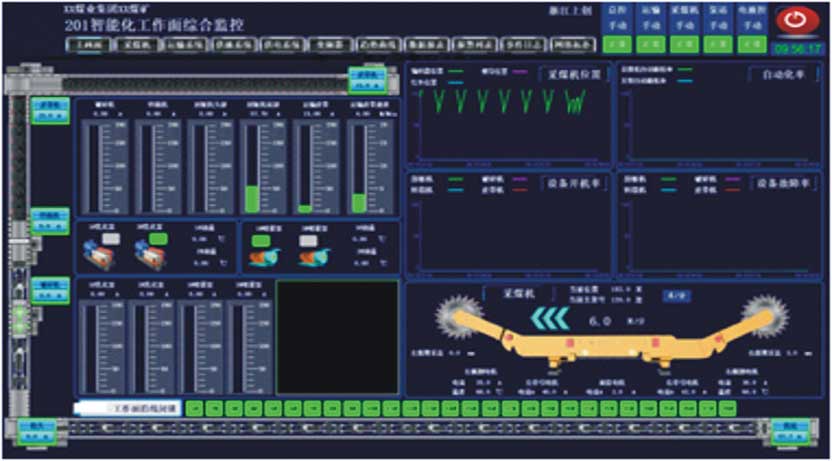Click the 采煤机位置 chart title button

pos(572,75)
